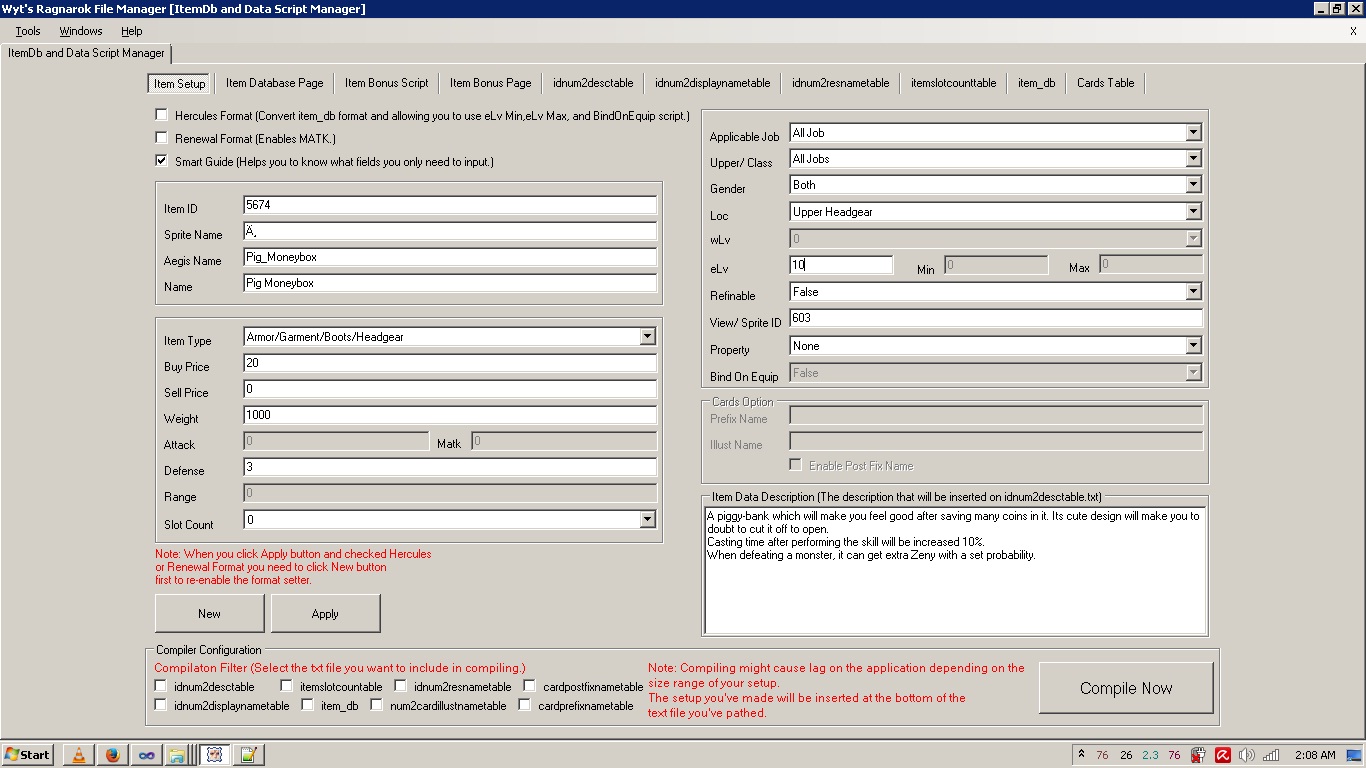Open the speaker volume tray icon
Screen dimensions: 1366x768
1246,755
